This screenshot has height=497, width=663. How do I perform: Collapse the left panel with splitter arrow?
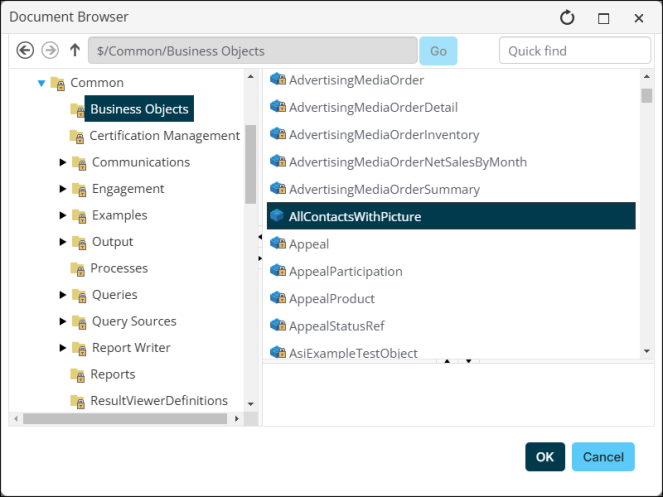click(x=260, y=237)
